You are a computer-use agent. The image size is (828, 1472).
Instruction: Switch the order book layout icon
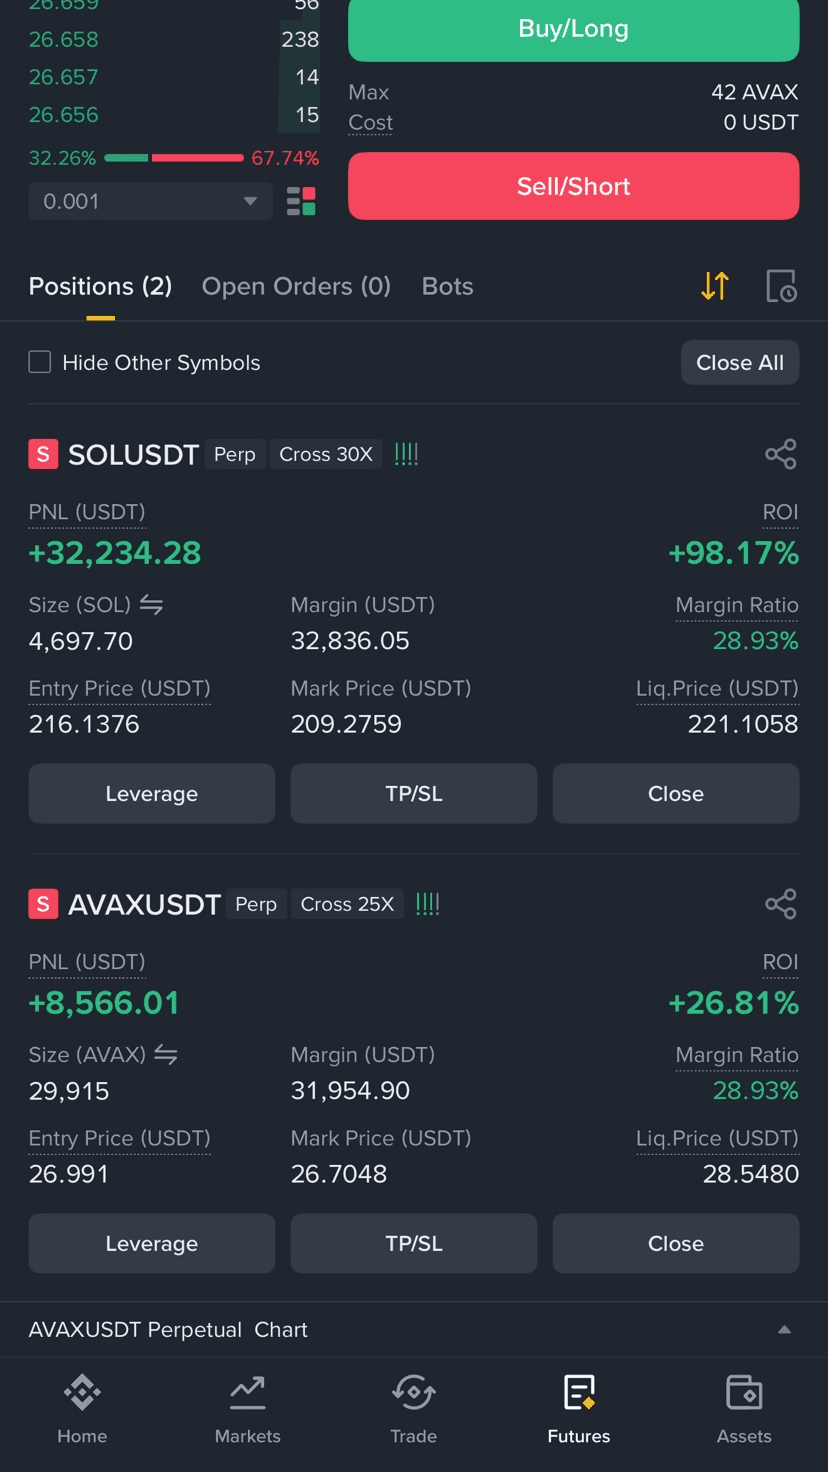[301, 201]
